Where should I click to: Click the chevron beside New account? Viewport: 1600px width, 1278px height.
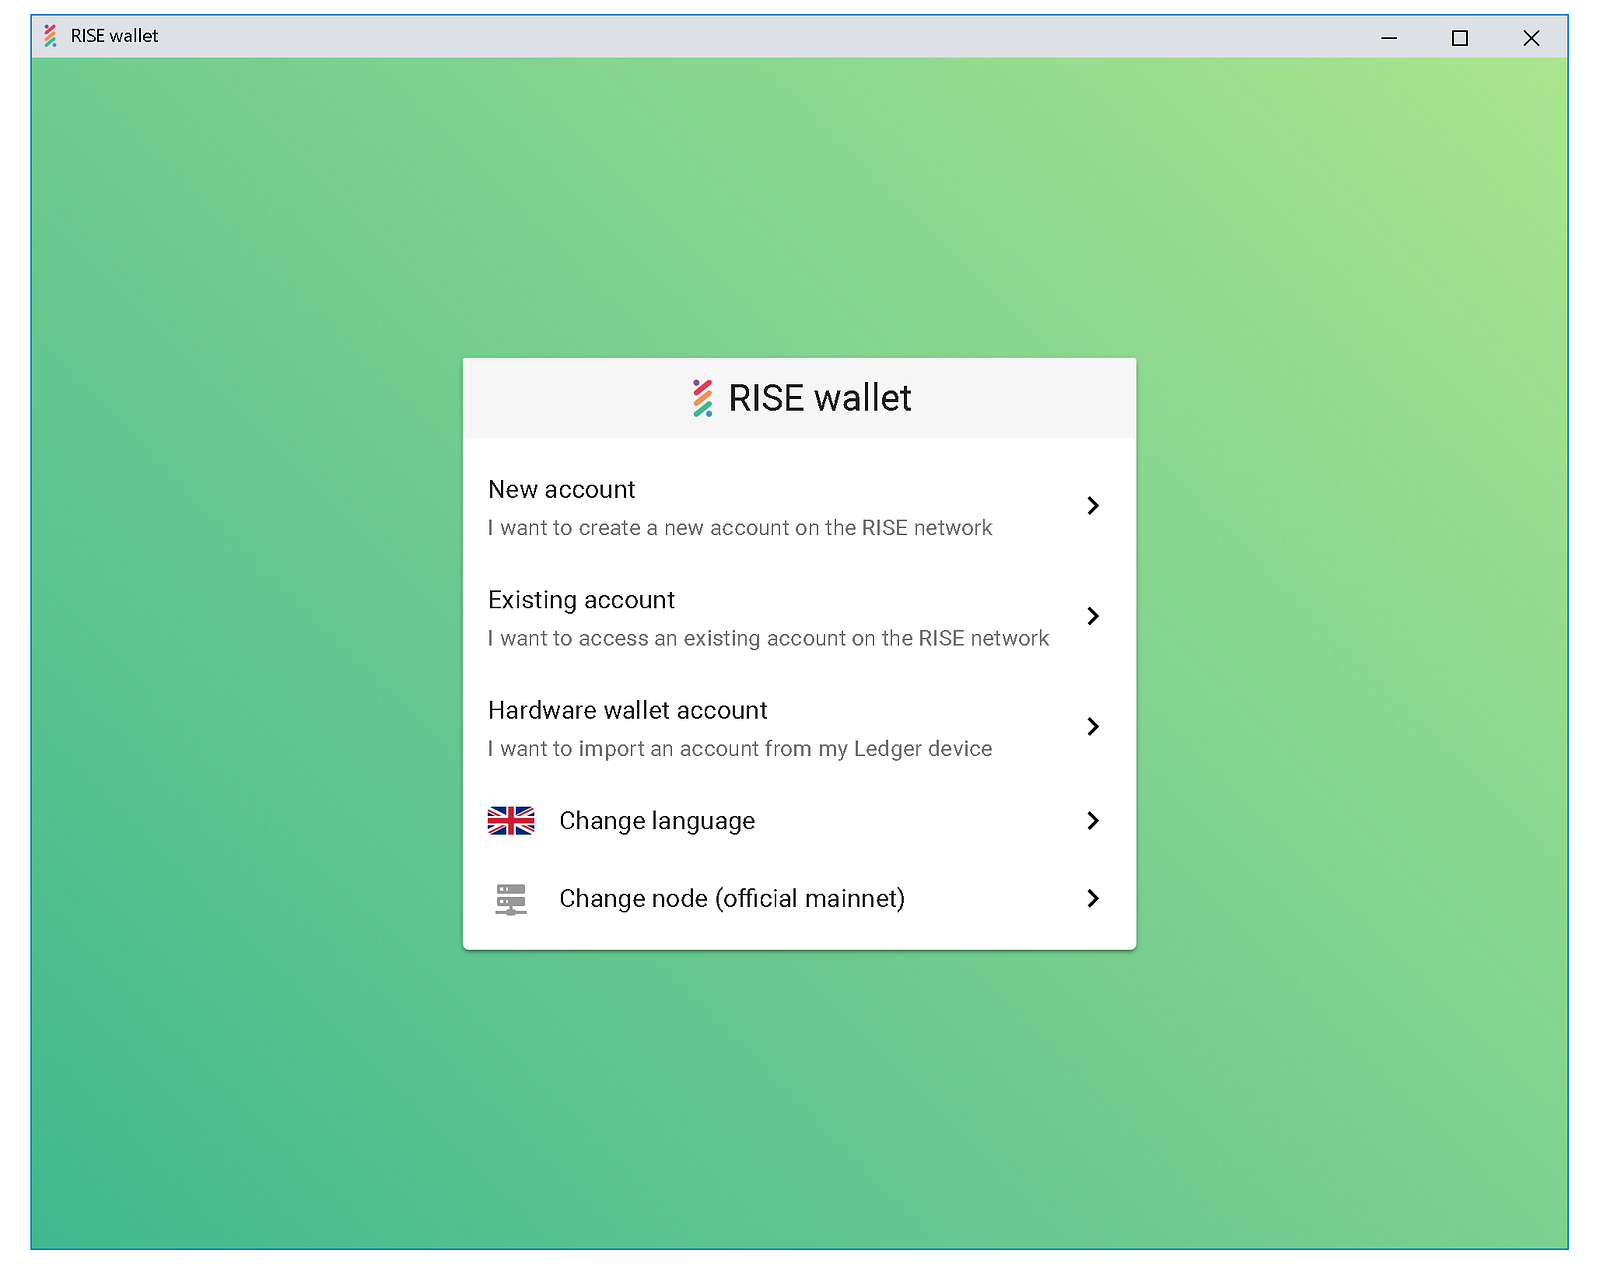(x=1093, y=506)
